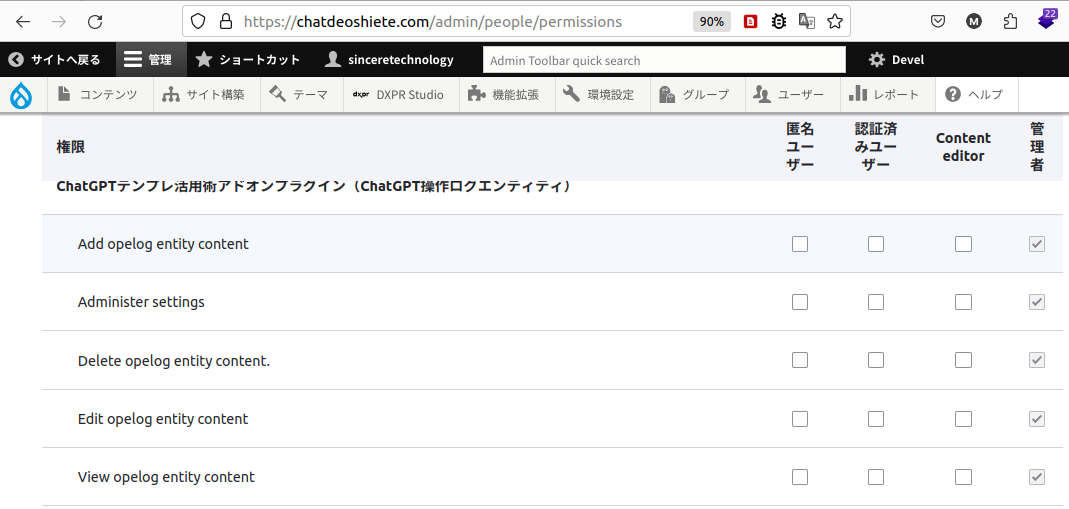This screenshot has width=1069, height=509.
Task: Check Add opelog entity content for 認証済みユーザー
Action: coord(875,244)
